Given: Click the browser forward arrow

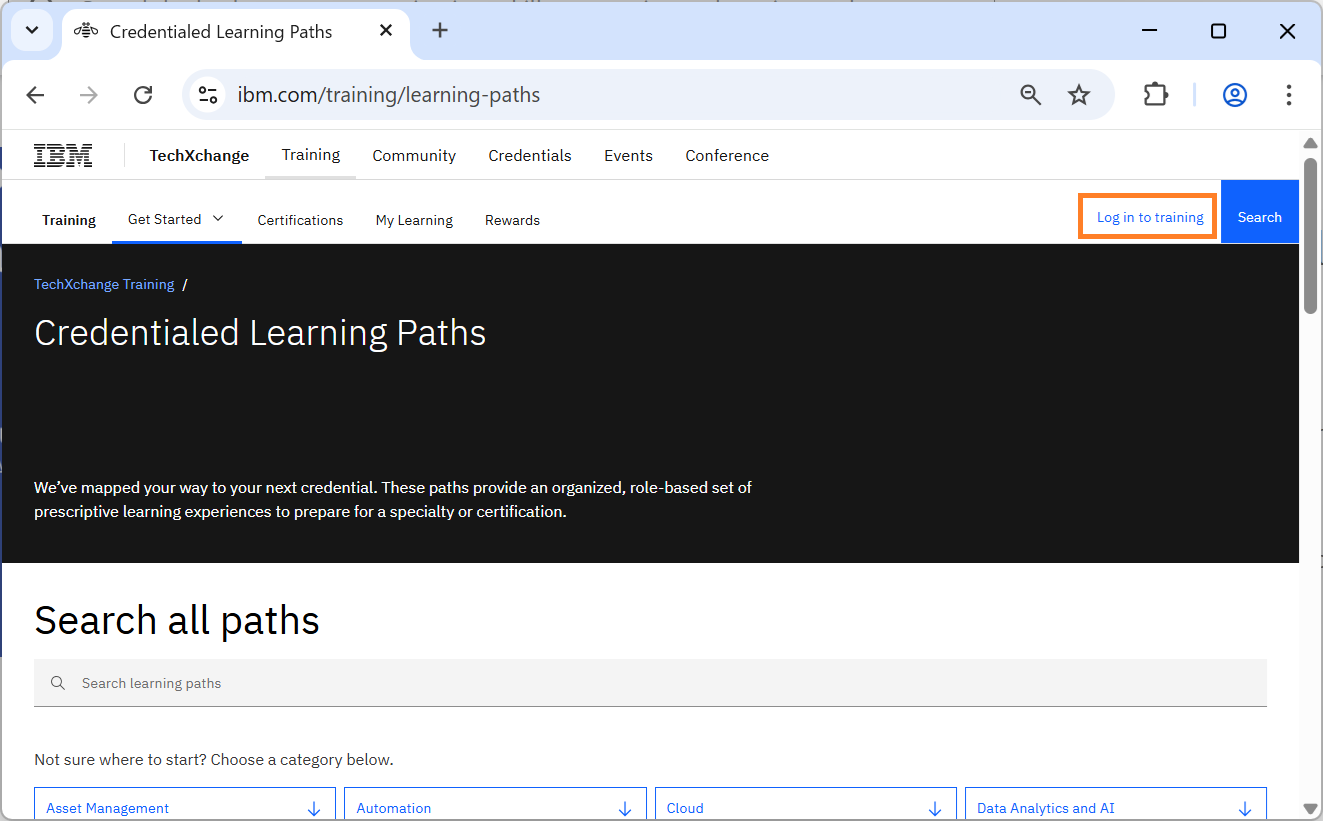Looking at the screenshot, I should click(89, 95).
